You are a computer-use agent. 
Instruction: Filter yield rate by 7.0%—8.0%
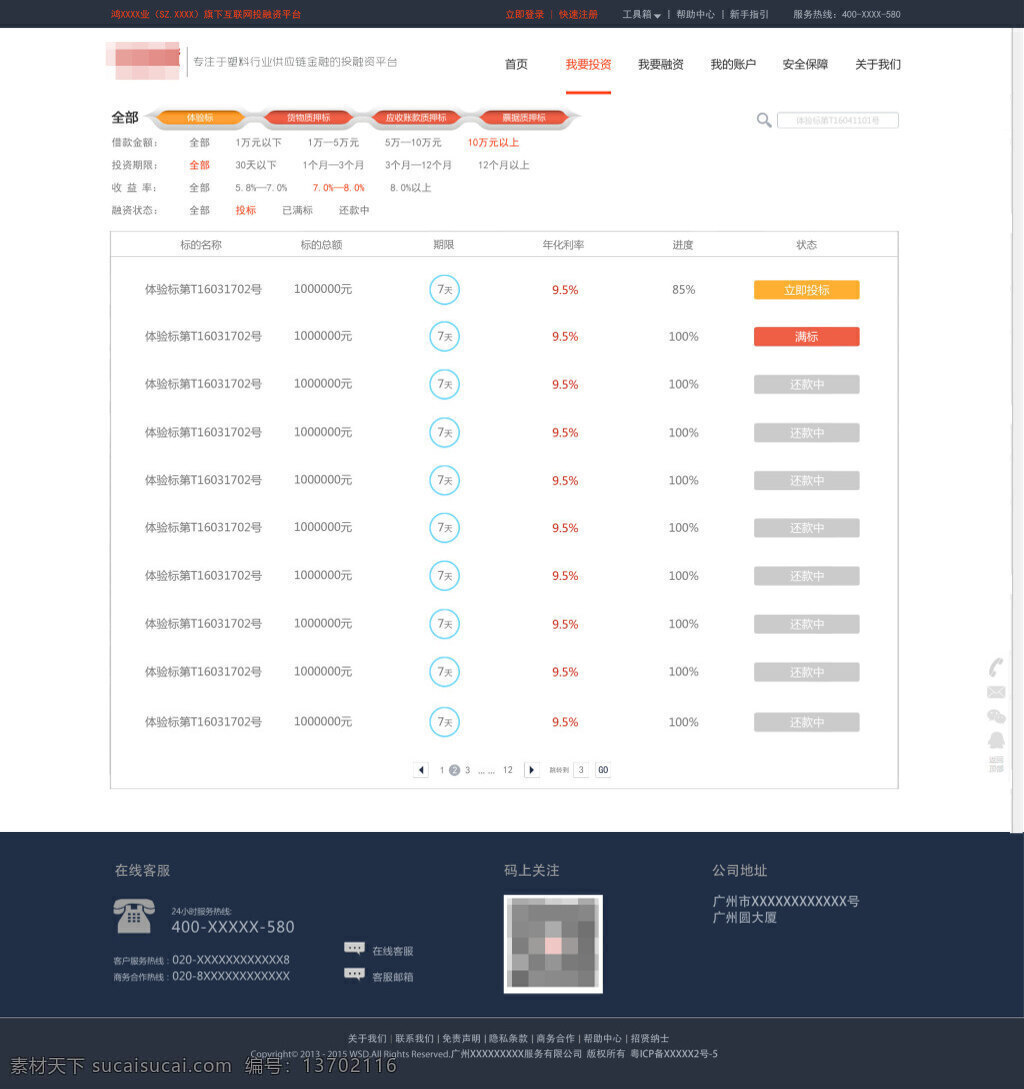(x=338, y=188)
